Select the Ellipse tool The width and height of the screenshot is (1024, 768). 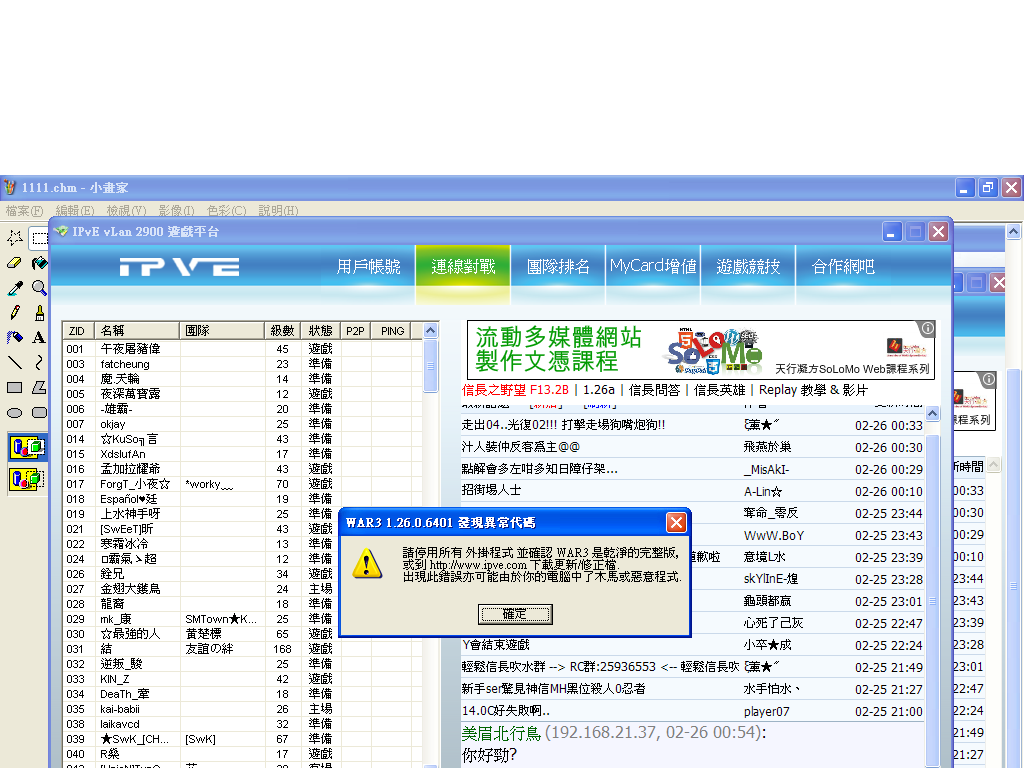click(x=14, y=412)
